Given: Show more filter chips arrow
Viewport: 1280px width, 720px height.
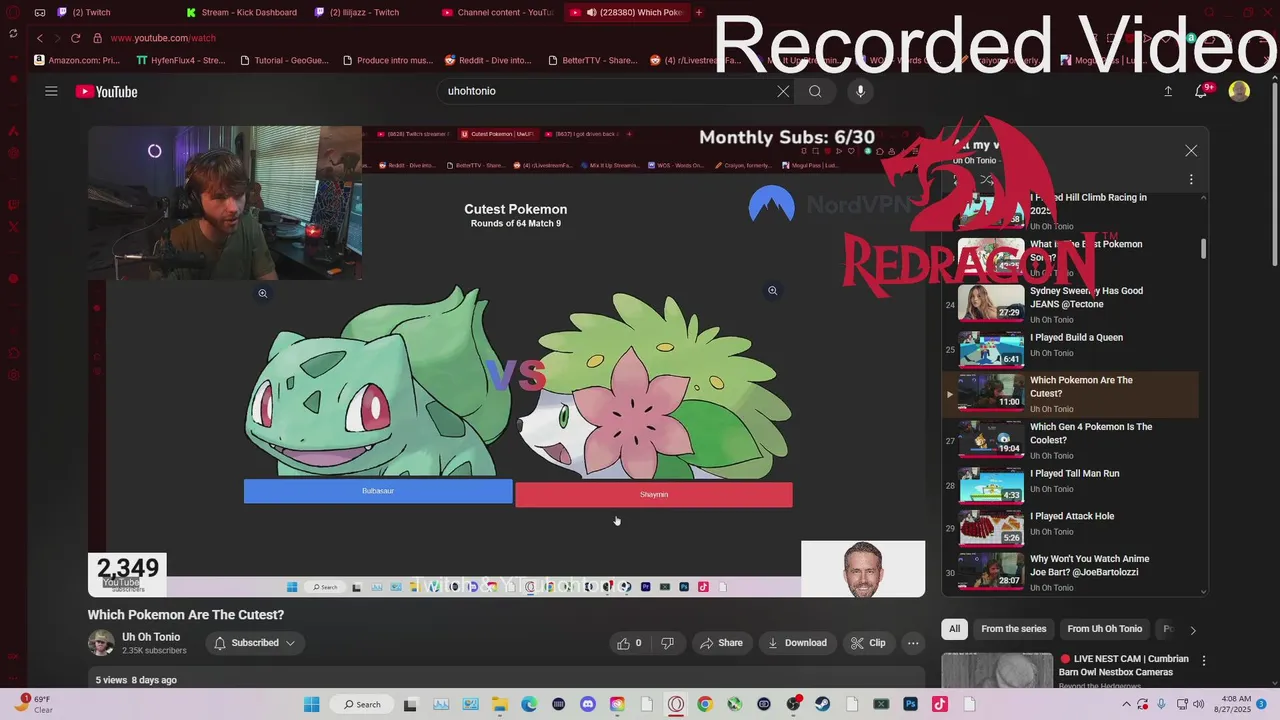Looking at the screenshot, I should [1192, 630].
